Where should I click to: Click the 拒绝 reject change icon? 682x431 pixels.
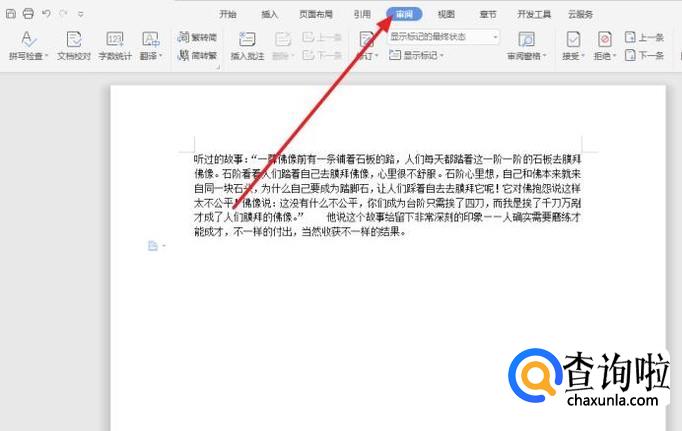(605, 39)
